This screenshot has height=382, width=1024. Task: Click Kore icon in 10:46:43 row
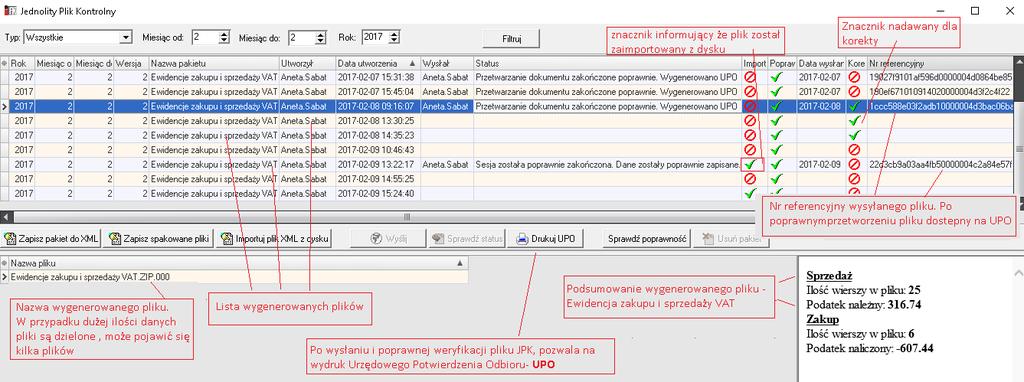coord(854,150)
